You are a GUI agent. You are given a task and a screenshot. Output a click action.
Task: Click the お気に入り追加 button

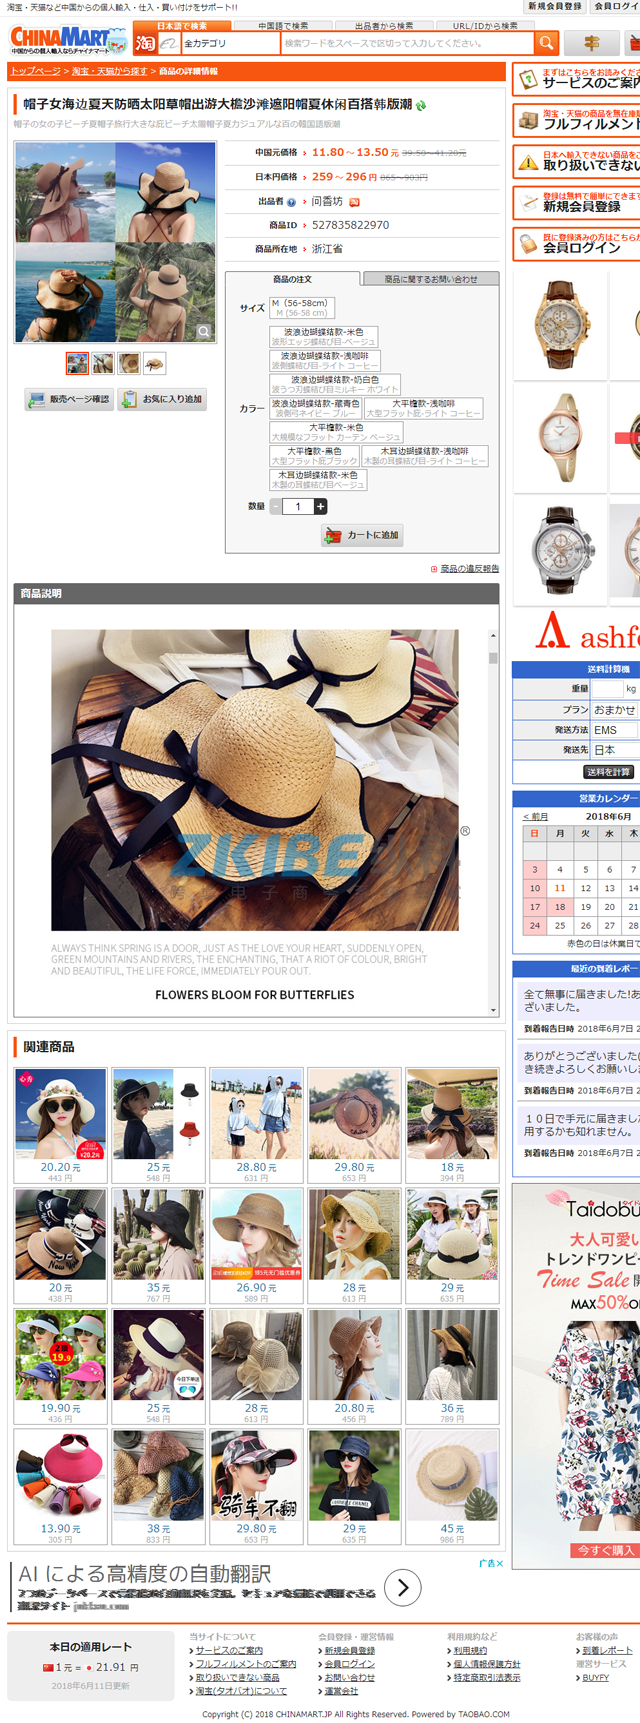(x=162, y=399)
